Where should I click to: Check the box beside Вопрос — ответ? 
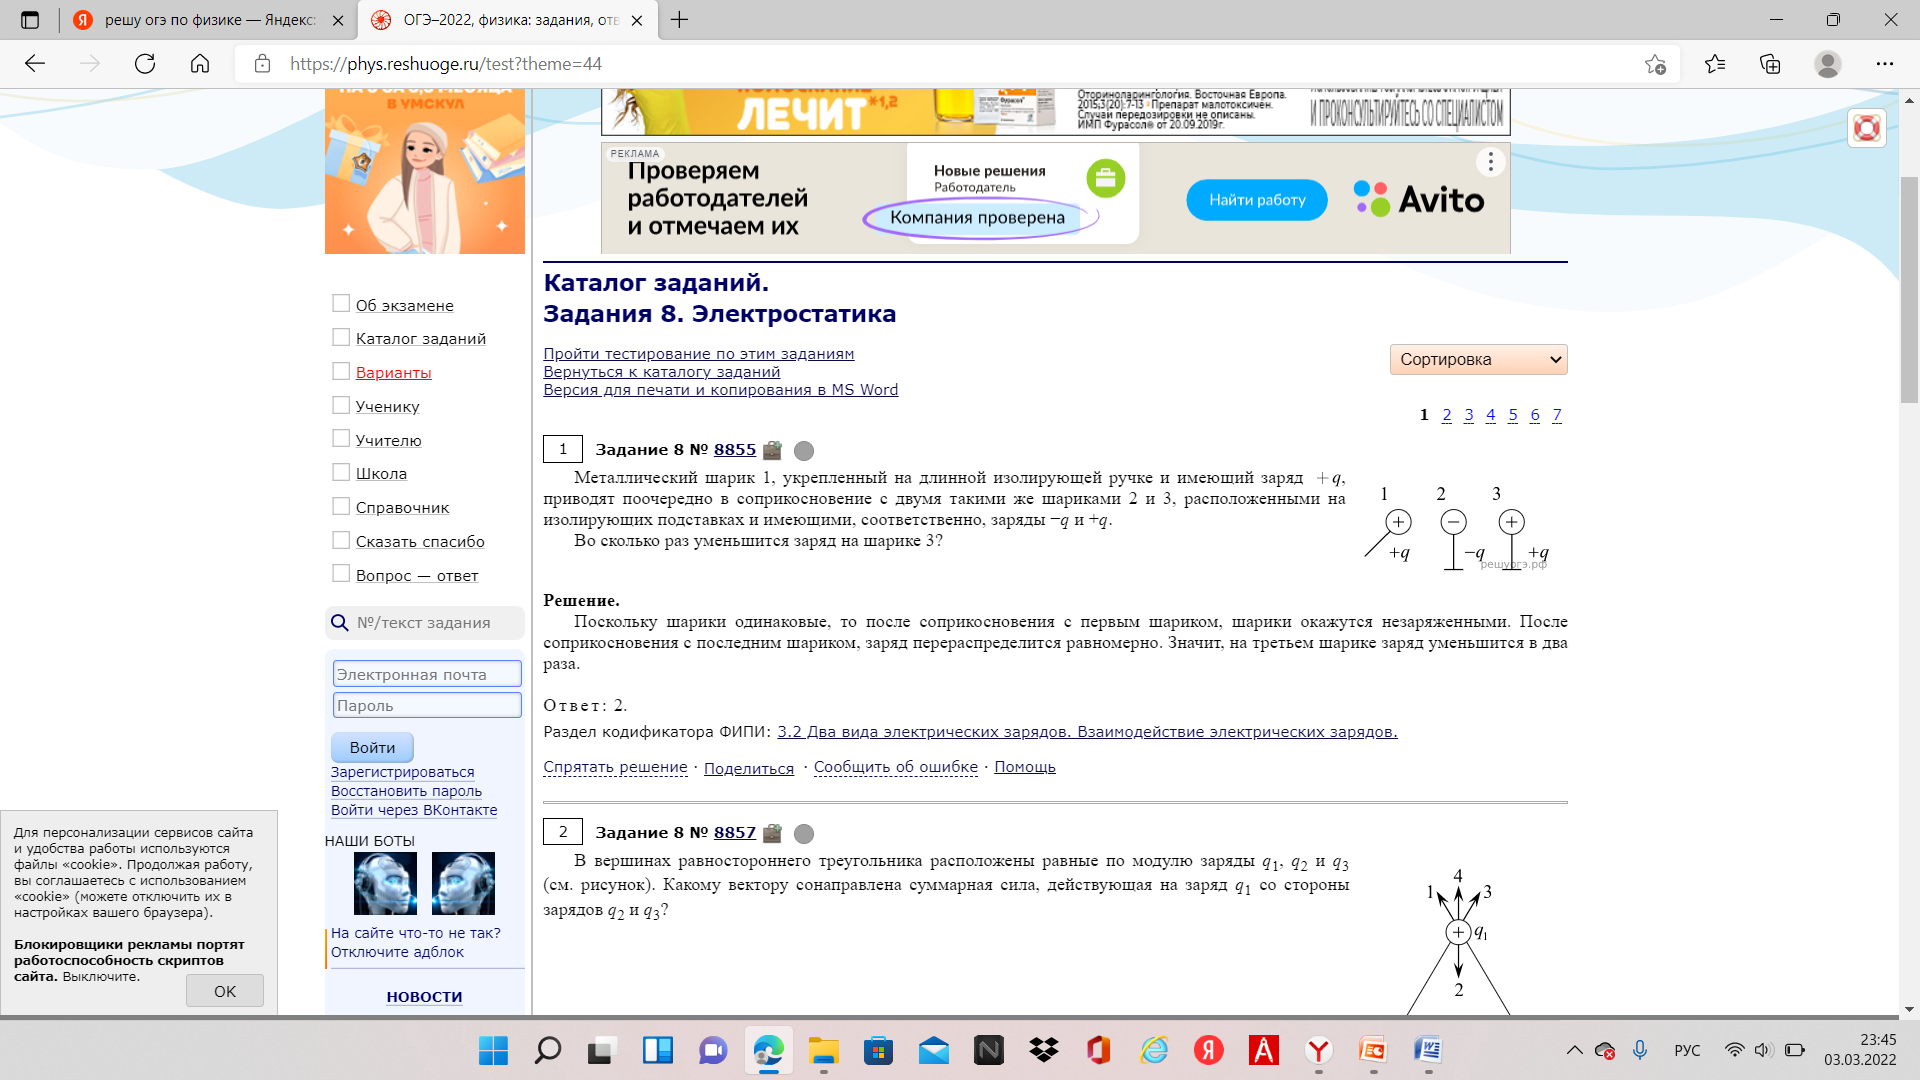341,573
